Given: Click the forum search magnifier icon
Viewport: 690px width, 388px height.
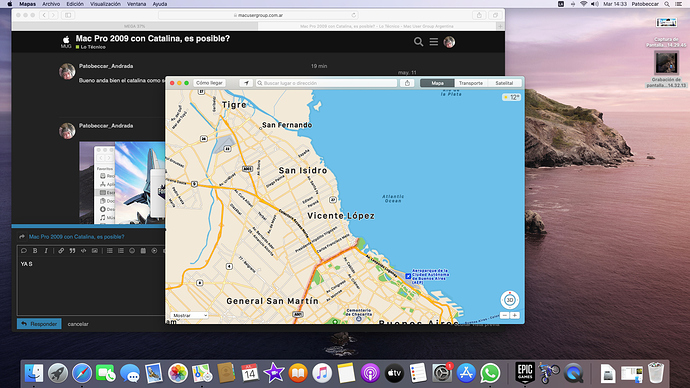Looking at the screenshot, I should click(418, 42).
